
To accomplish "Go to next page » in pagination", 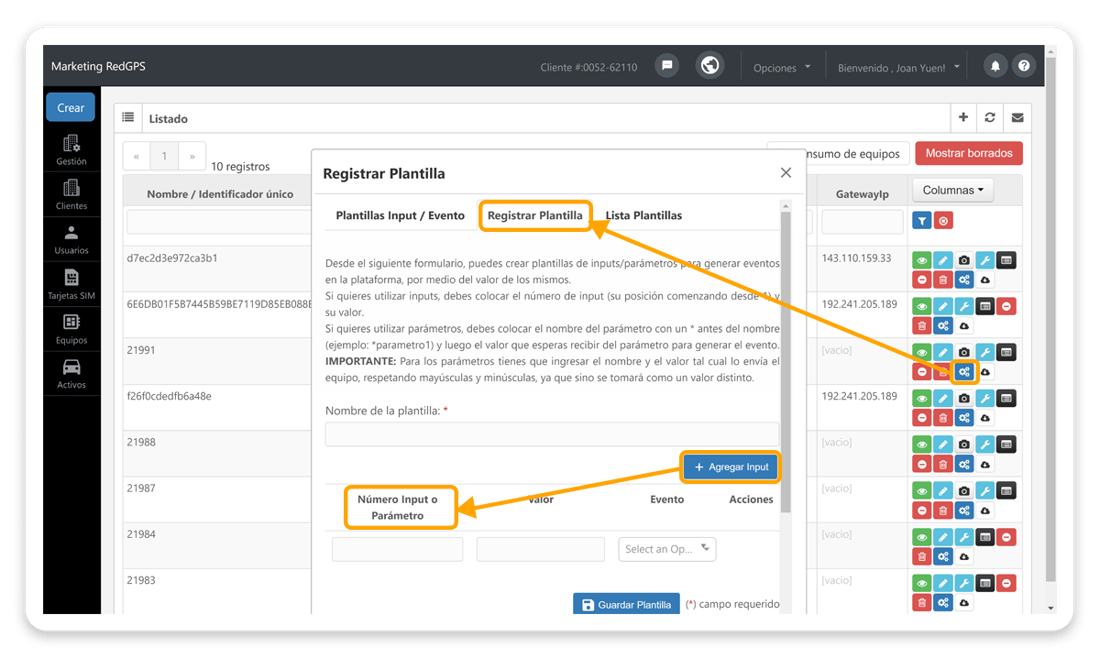I will [192, 156].
